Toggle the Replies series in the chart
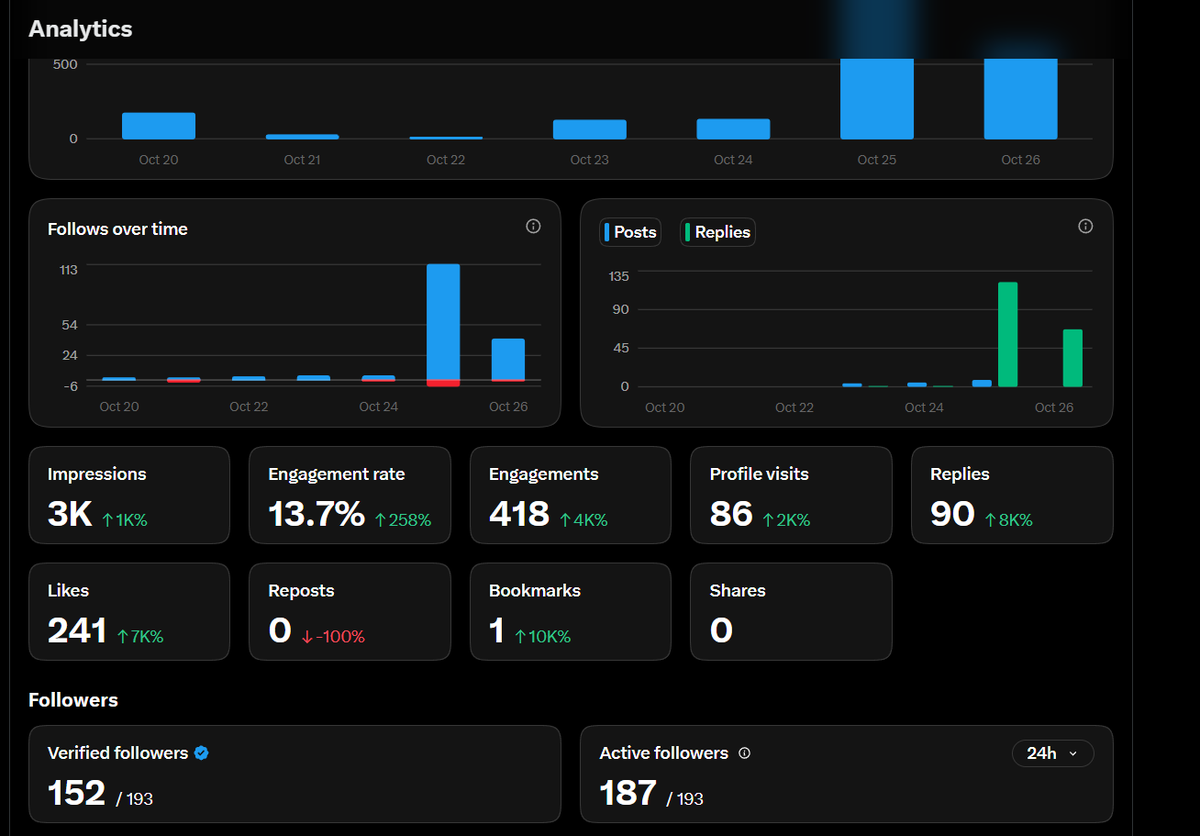This screenshot has height=836, width=1200. pyautogui.click(x=717, y=232)
